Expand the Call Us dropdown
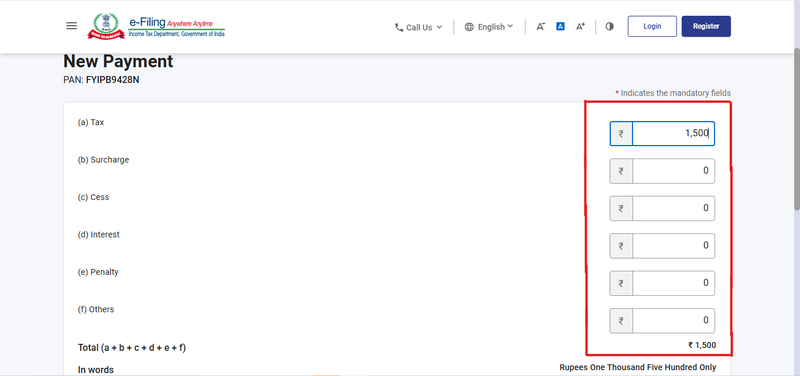The width and height of the screenshot is (800, 376). 419,28
